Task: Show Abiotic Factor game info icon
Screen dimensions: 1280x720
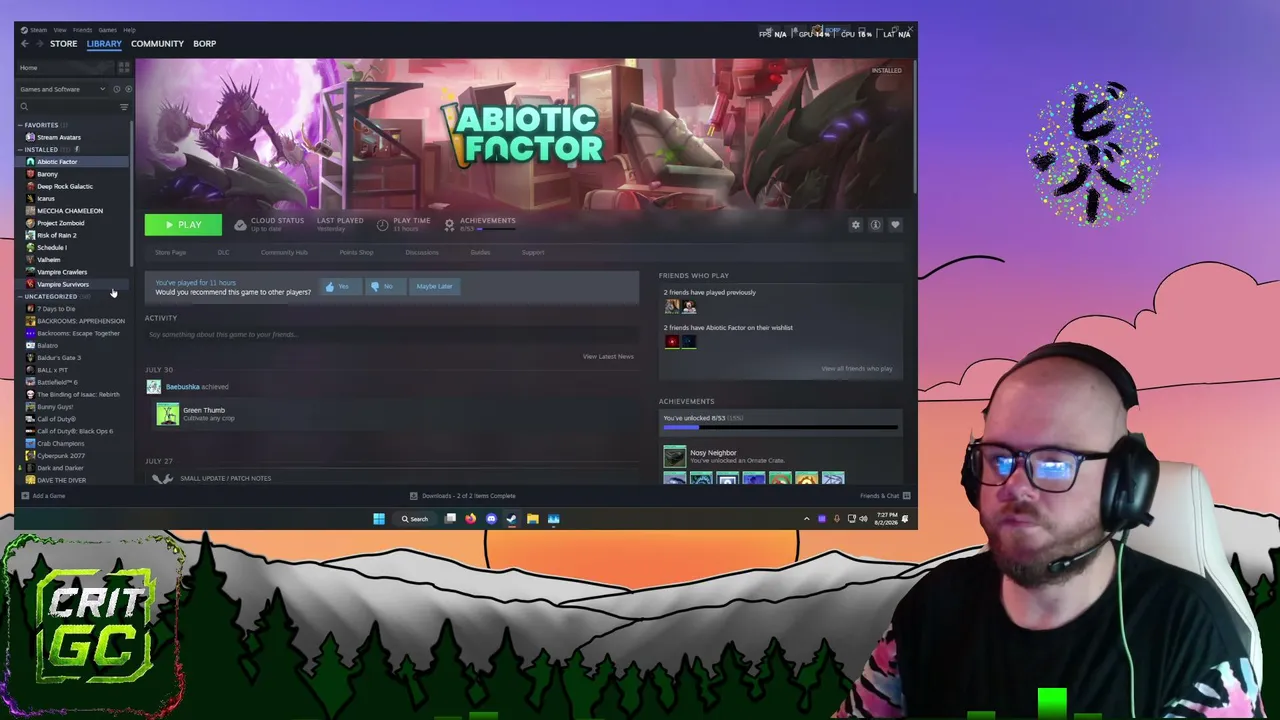Action: click(x=875, y=225)
